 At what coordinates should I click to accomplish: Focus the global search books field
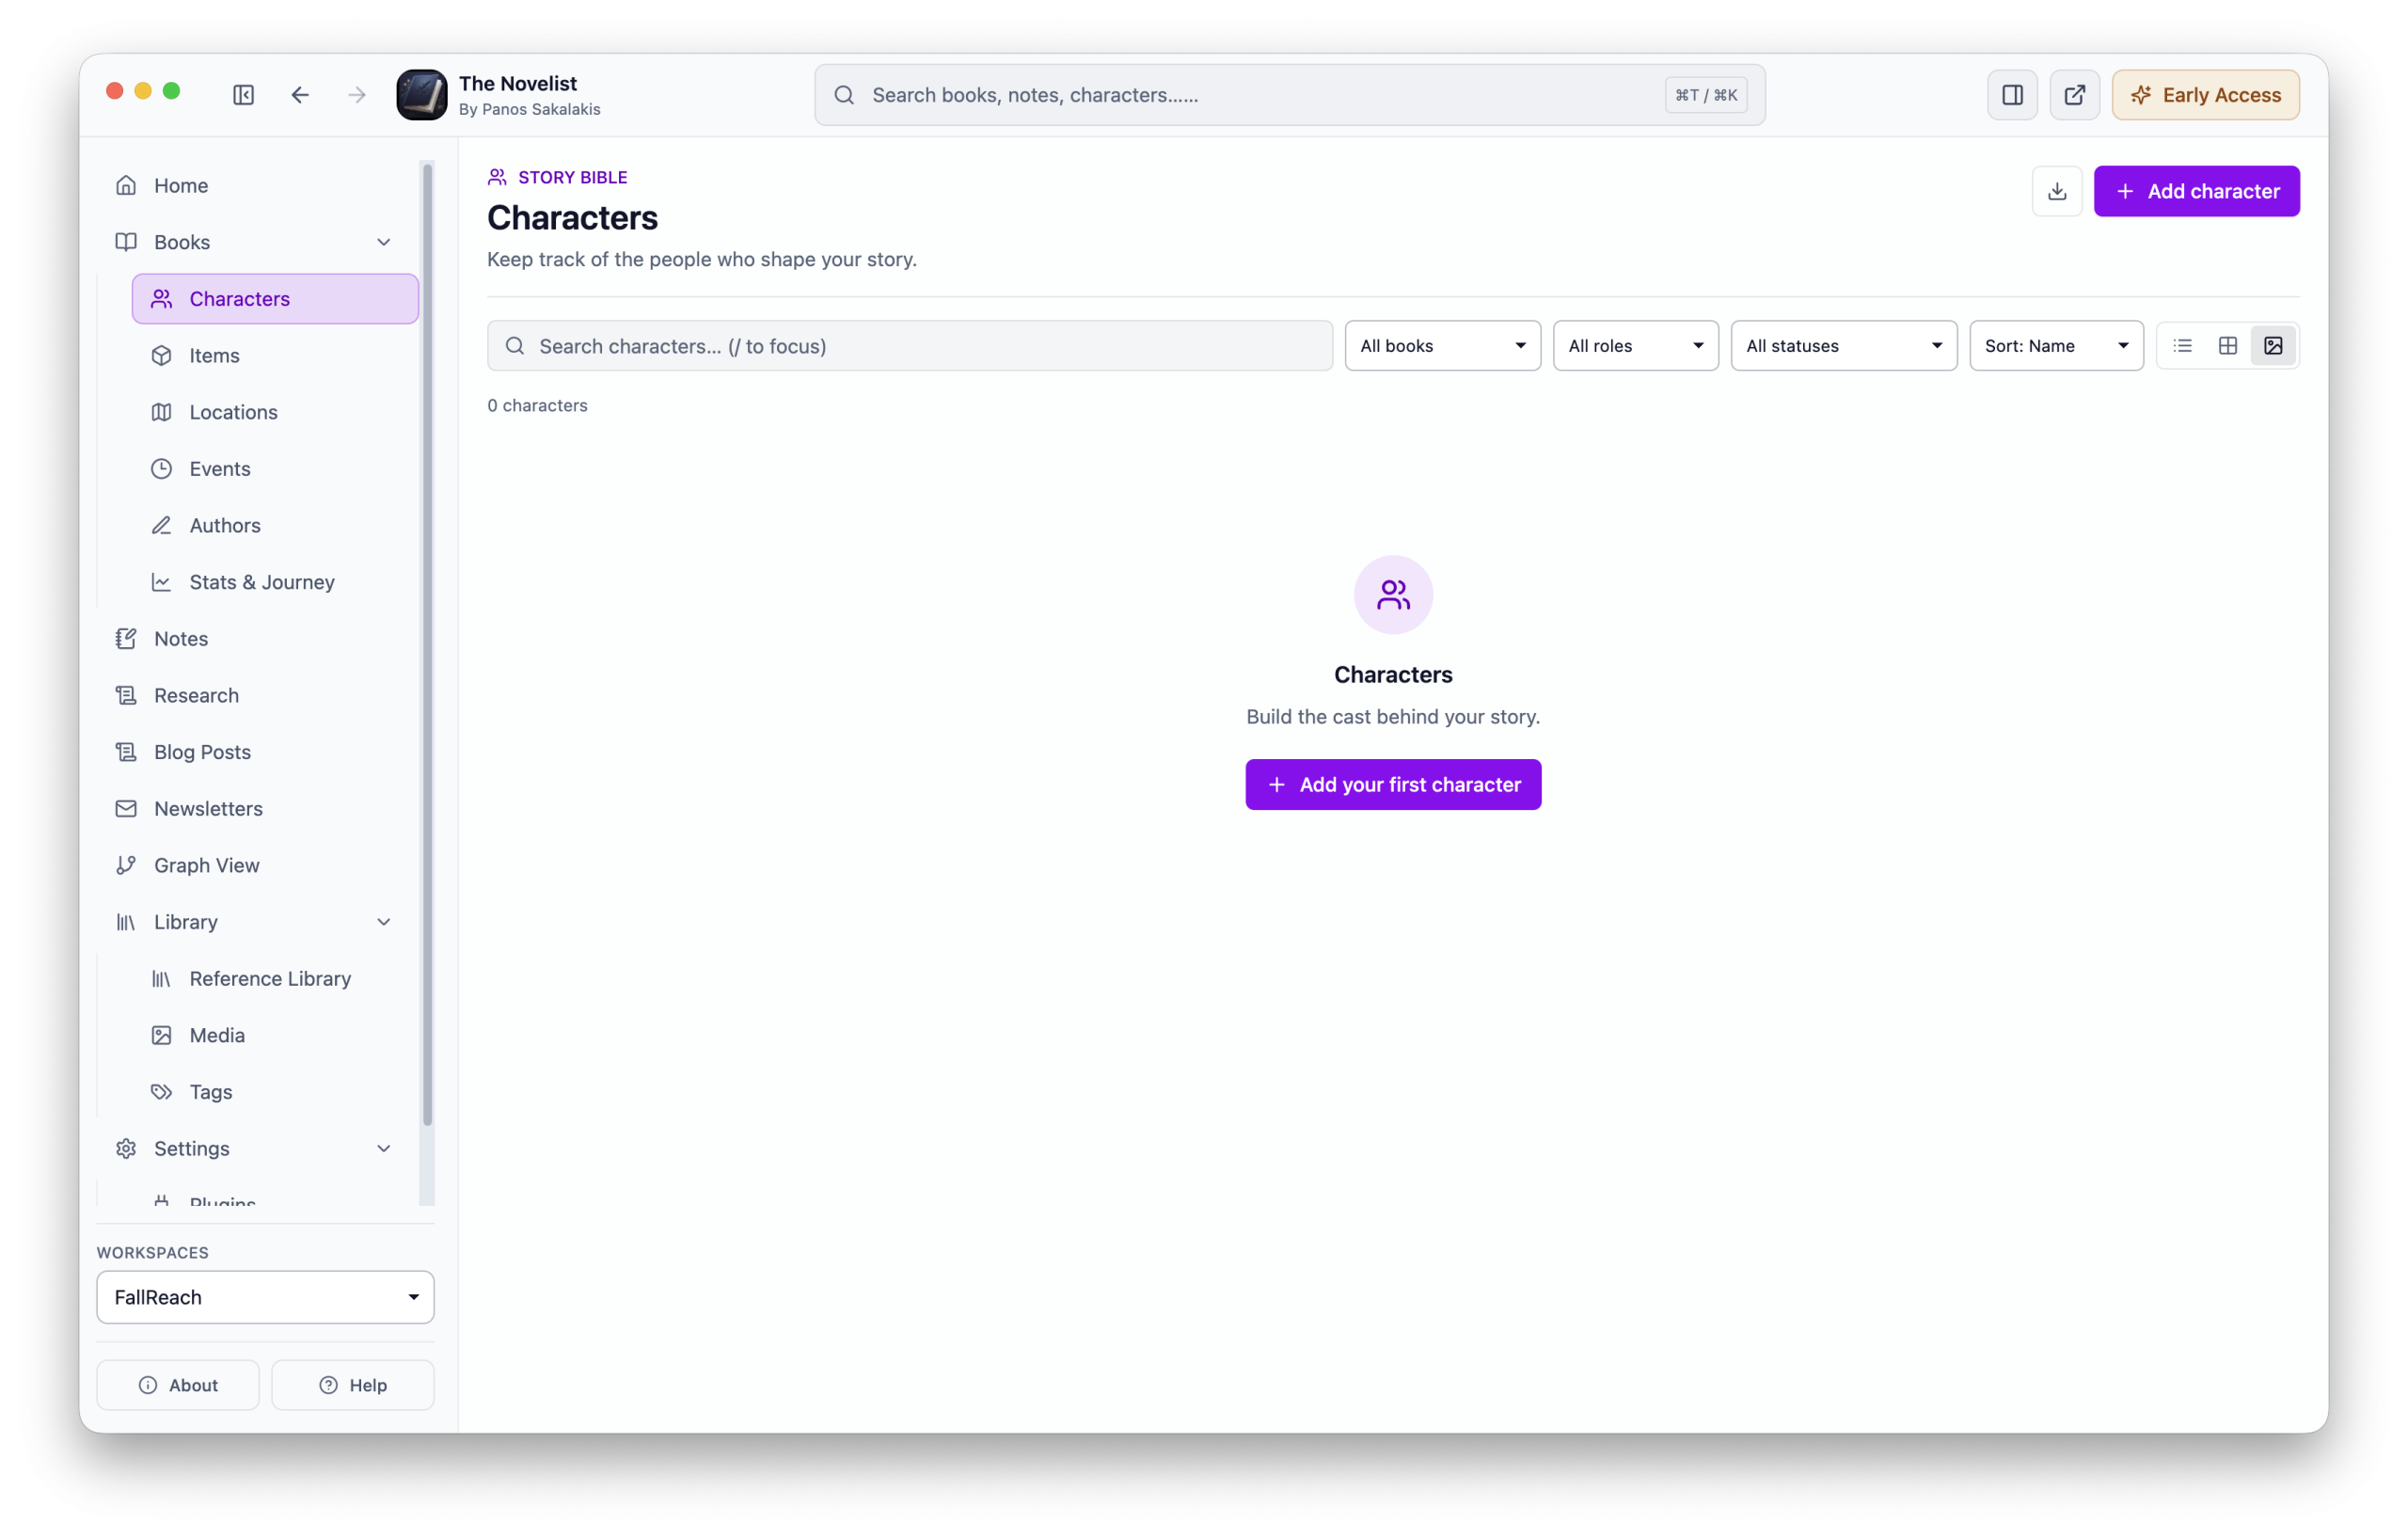pyautogui.click(x=1290, y=95)
